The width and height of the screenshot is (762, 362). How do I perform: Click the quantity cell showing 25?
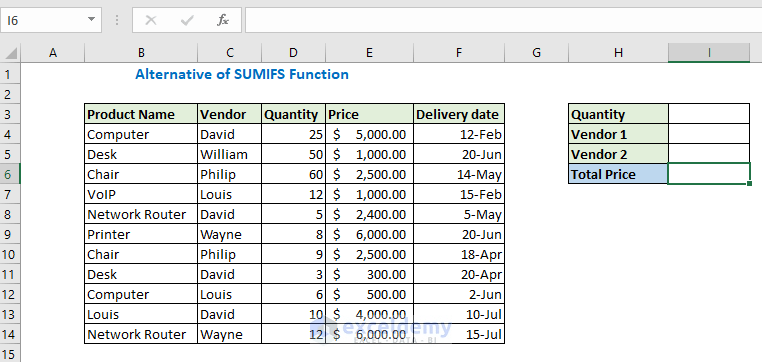(x=294, y=134)
